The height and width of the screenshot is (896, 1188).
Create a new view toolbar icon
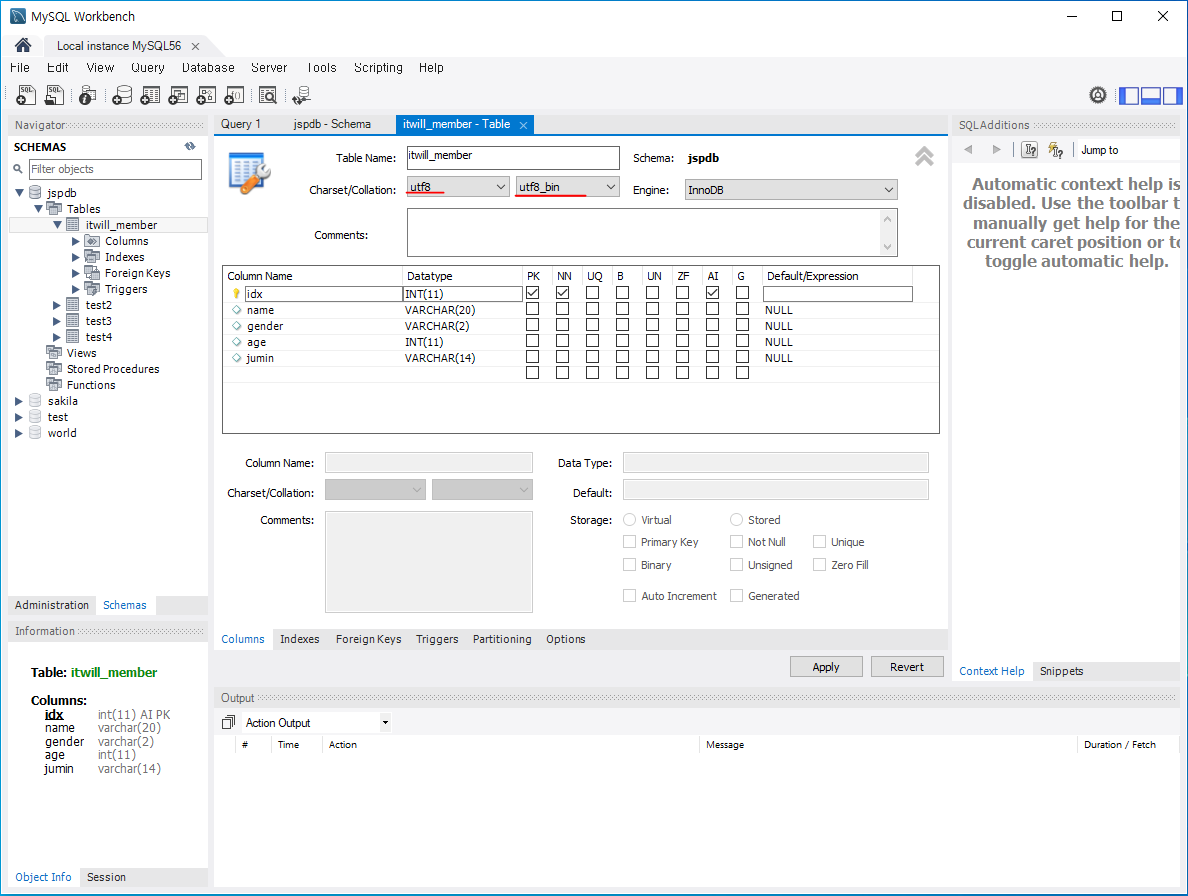pyautogui.click(x=178, y=95)
